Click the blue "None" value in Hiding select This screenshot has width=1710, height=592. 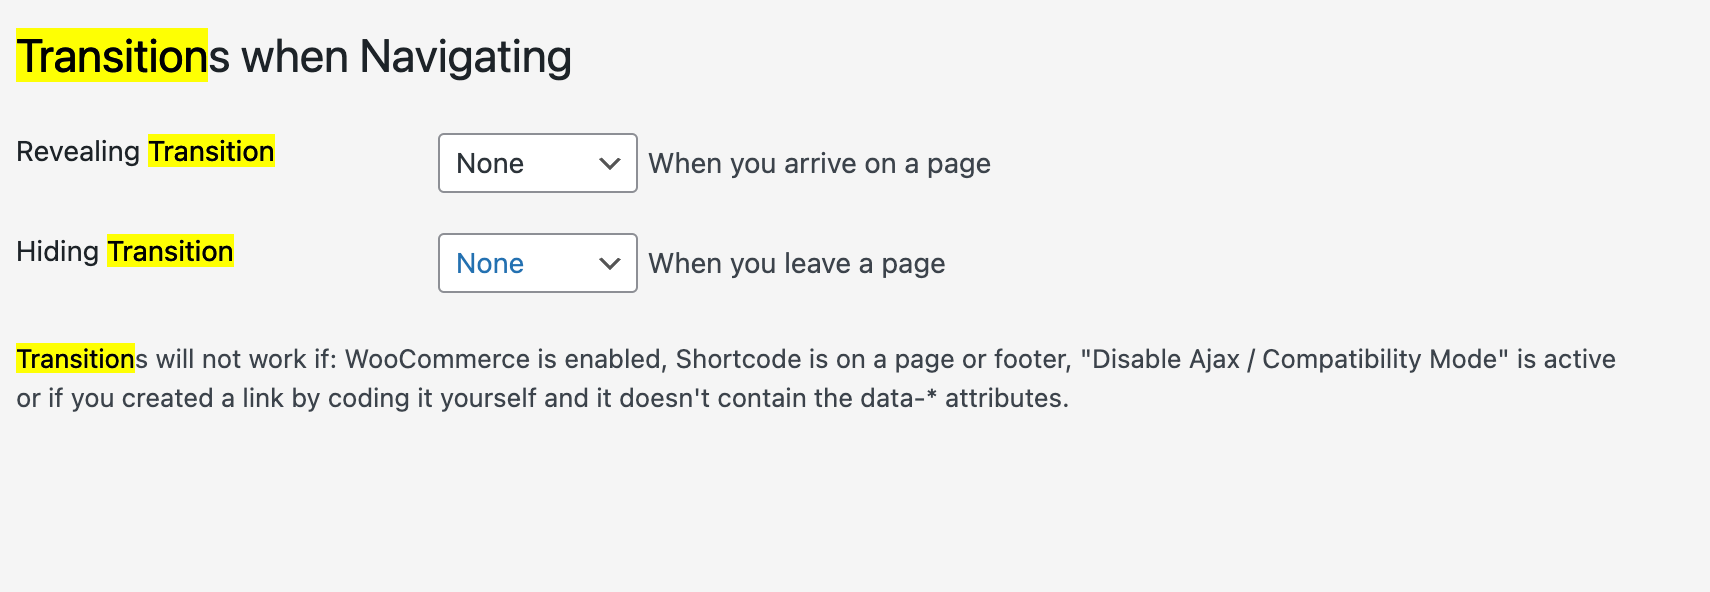pyautogui.click(x=490, y=263)
